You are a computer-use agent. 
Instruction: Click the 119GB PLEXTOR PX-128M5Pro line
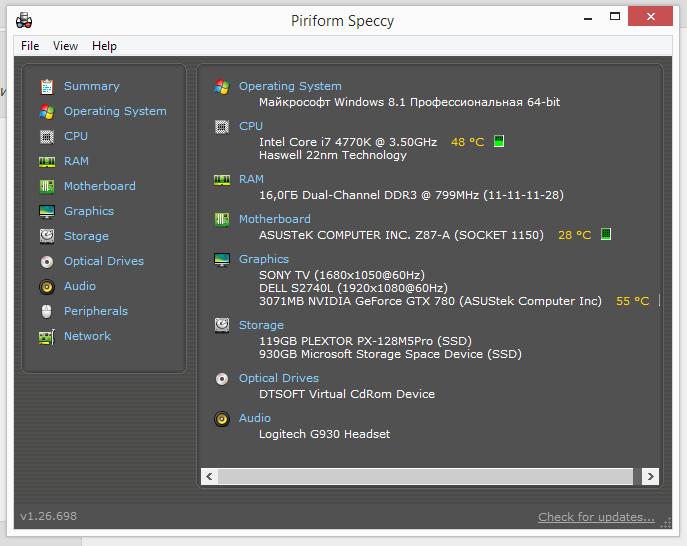[365, 341]
